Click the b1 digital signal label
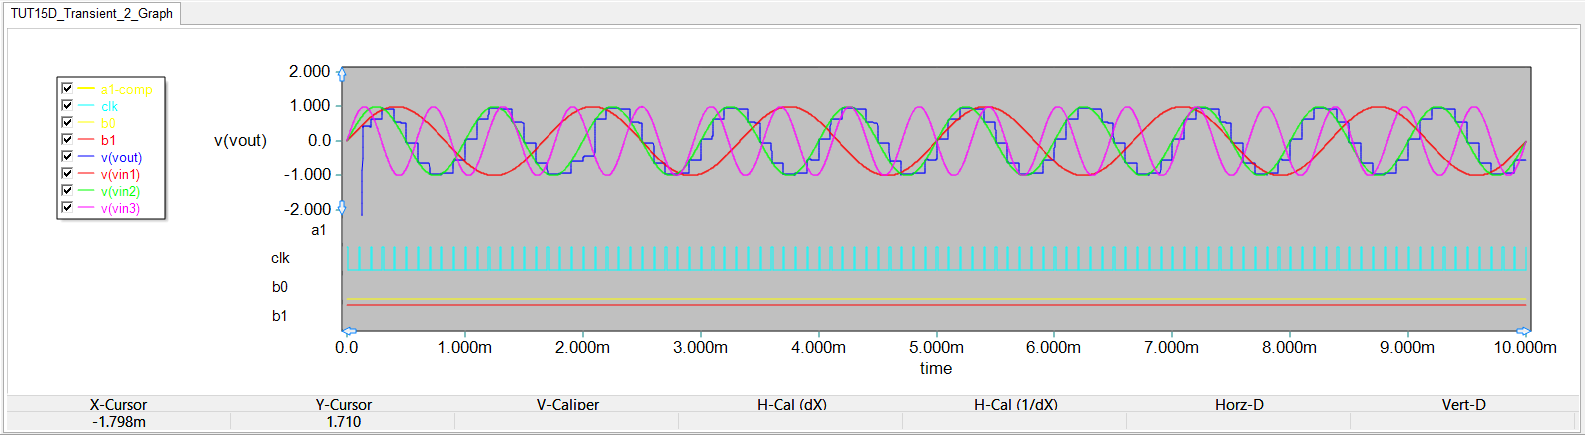Image resolution: width=1585 pixels, height=435 pixels. point(280,316)
